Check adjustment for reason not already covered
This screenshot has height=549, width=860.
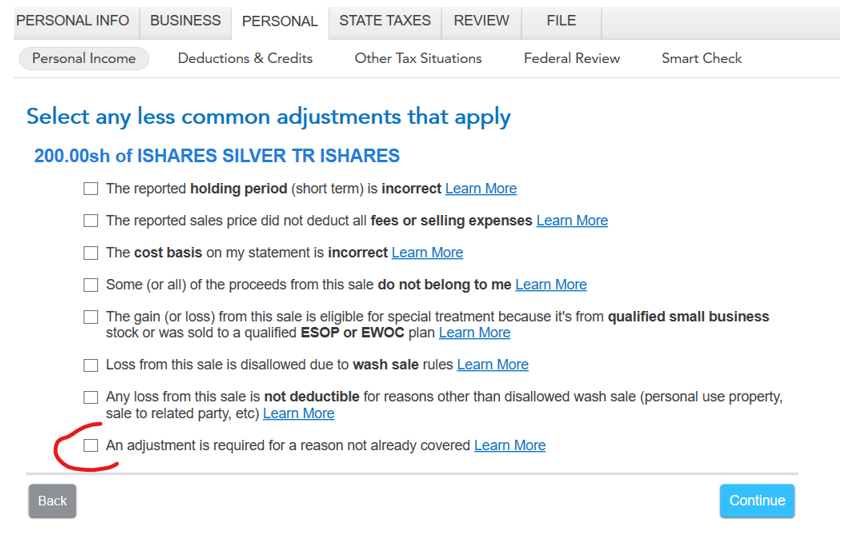pyautogui.click(x=91, y=446)
